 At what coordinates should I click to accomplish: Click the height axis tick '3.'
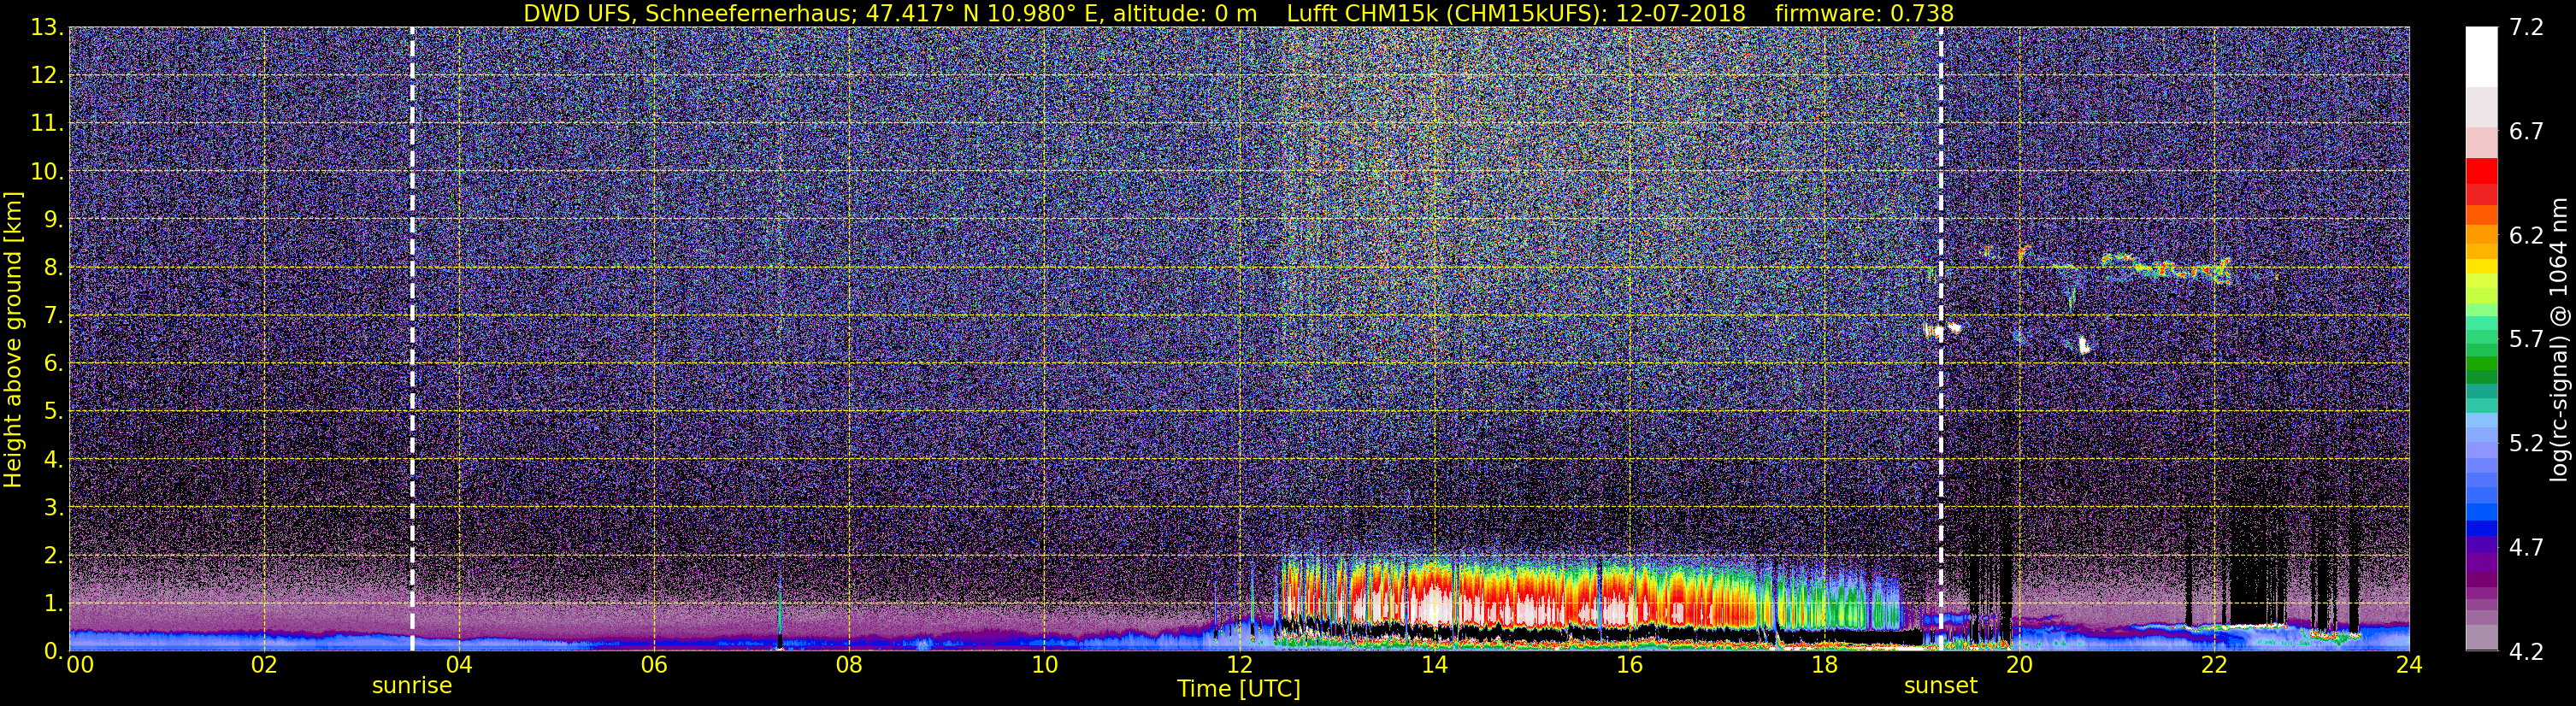point(53,507)
